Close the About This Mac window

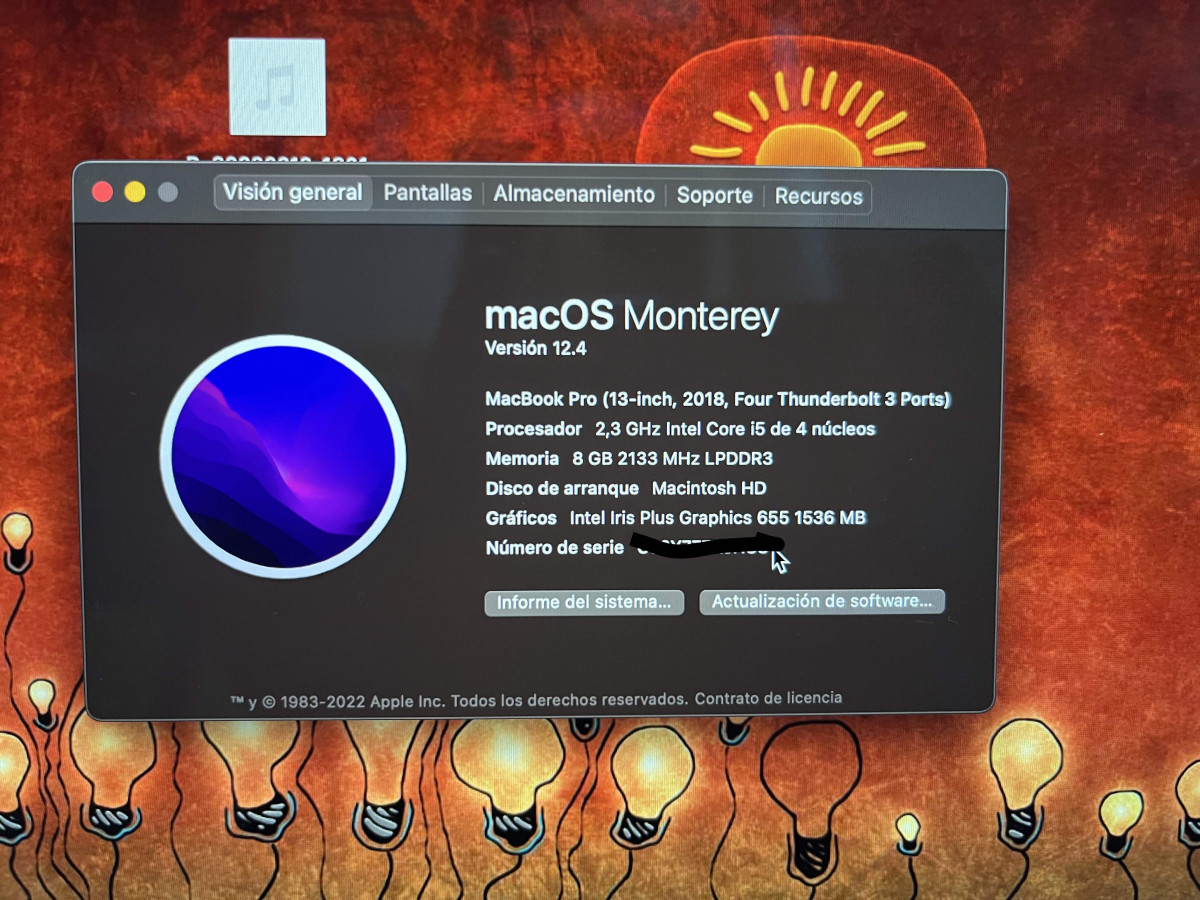point(102,192)
